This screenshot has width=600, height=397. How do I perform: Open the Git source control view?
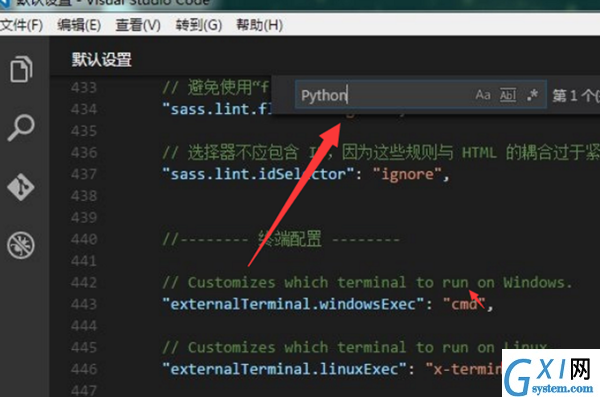pos(21,187)
